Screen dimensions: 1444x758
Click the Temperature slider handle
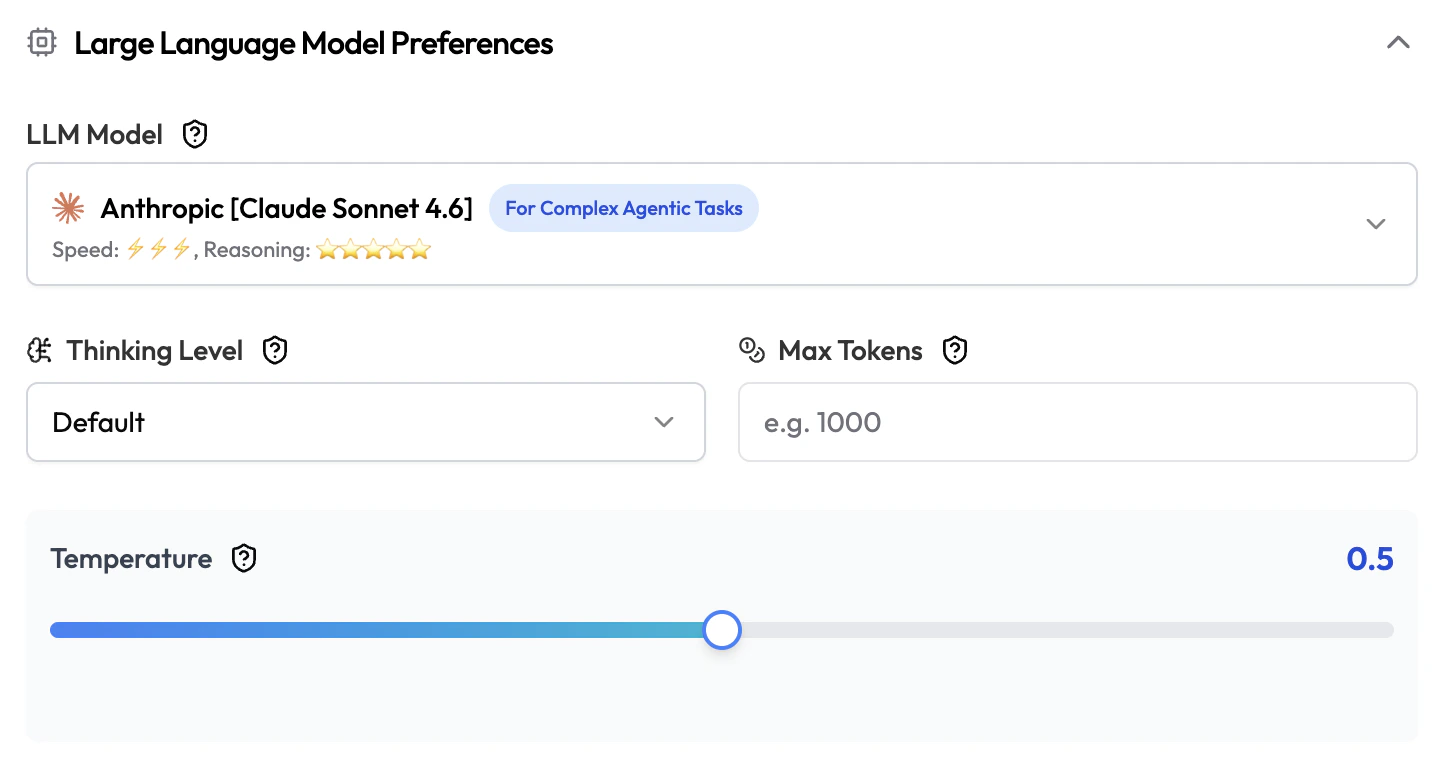(721, 630)
